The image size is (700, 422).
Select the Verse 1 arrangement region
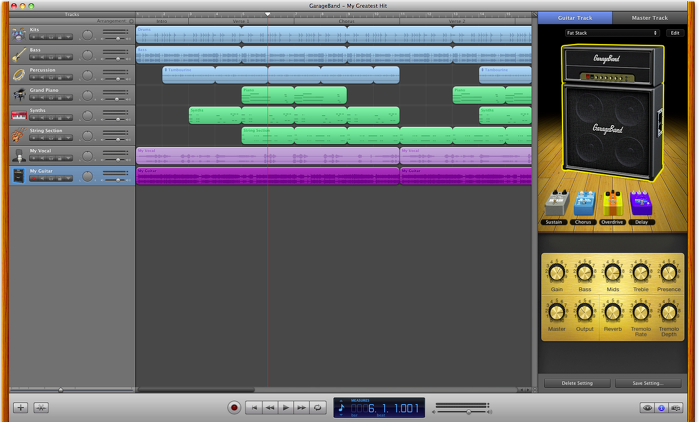(x=241, y=21)
